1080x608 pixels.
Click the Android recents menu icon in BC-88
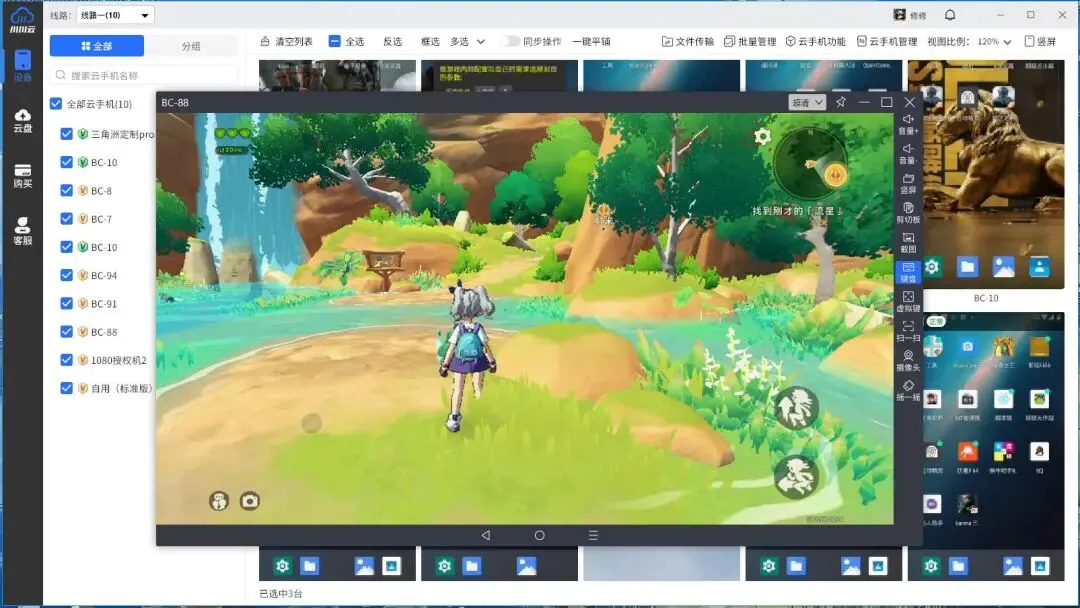pyautogui.click(x=593, y=535)
